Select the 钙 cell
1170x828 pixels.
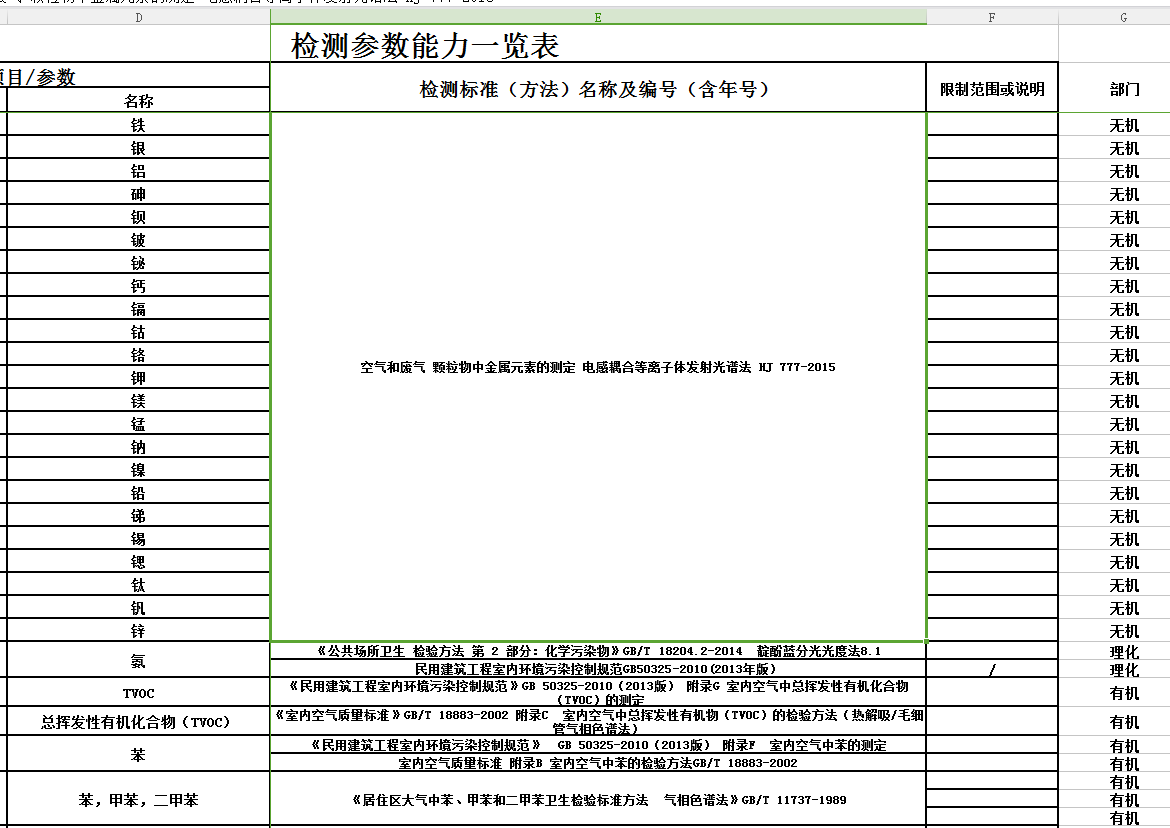[138, 286]
